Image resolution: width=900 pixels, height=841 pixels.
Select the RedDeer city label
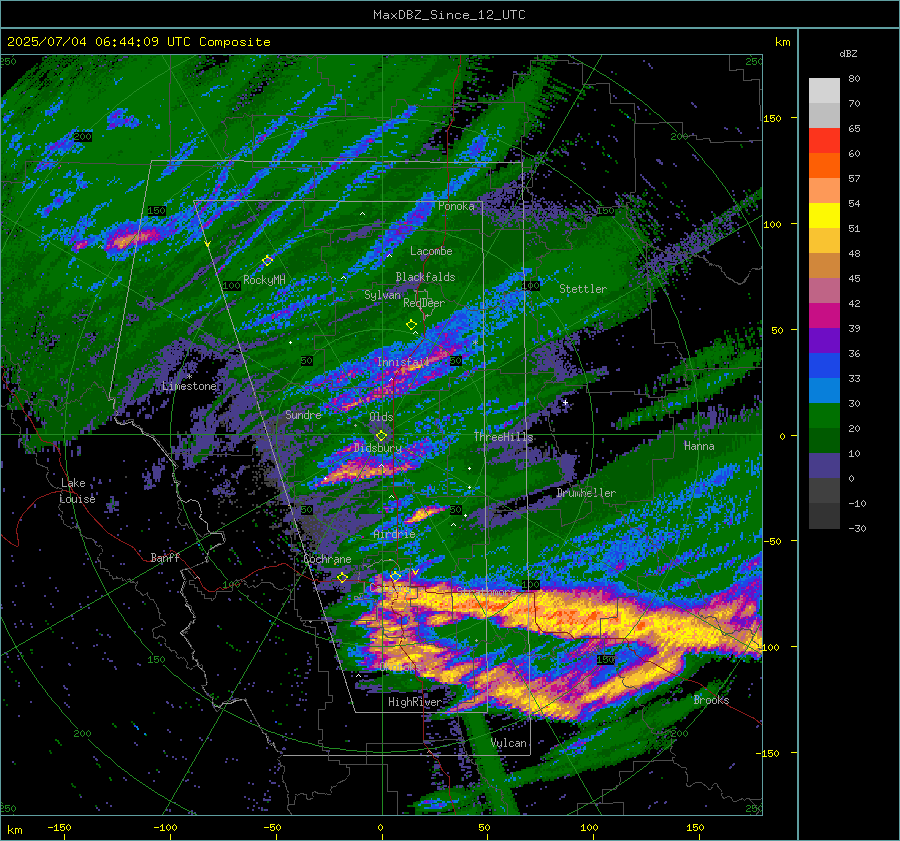click(424, 303)
